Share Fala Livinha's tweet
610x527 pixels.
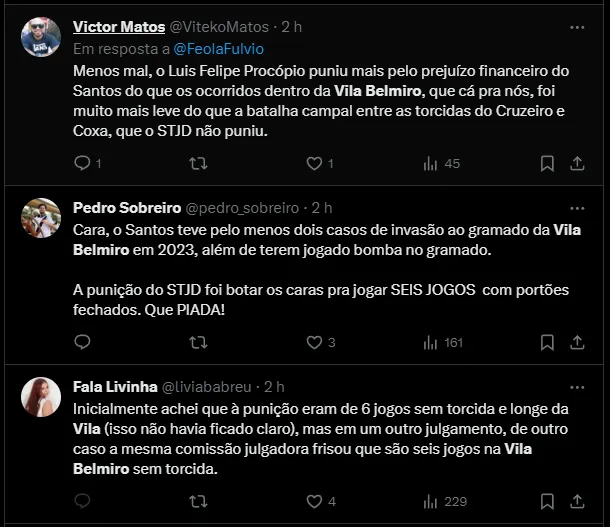coord(581,501)
